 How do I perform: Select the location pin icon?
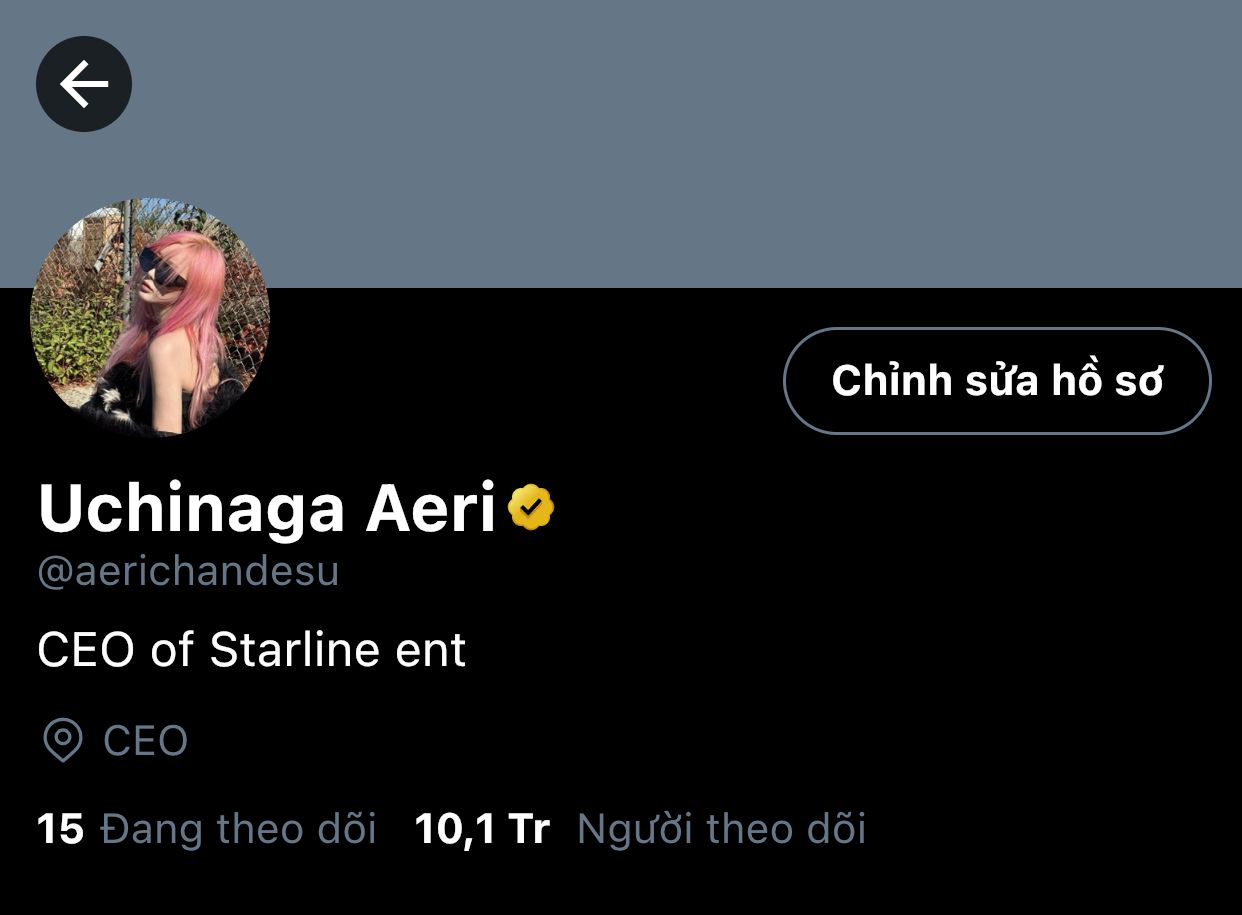tap(63, 741)
